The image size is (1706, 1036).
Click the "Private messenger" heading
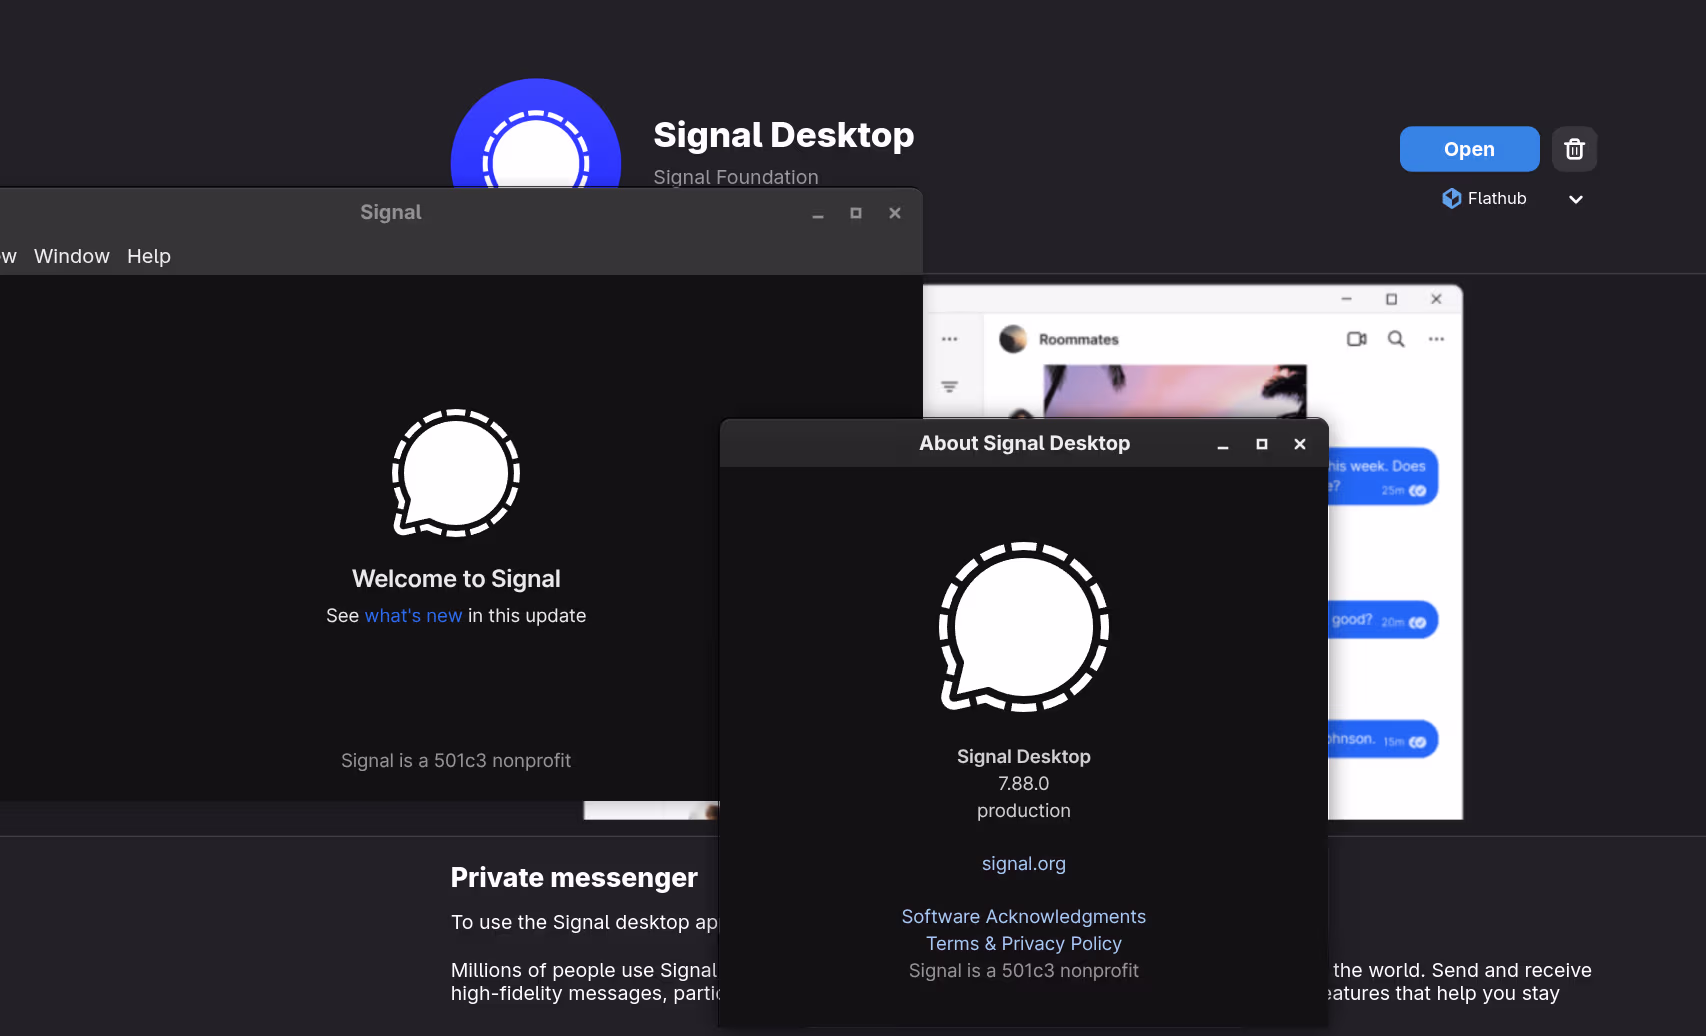click(574, 877)
